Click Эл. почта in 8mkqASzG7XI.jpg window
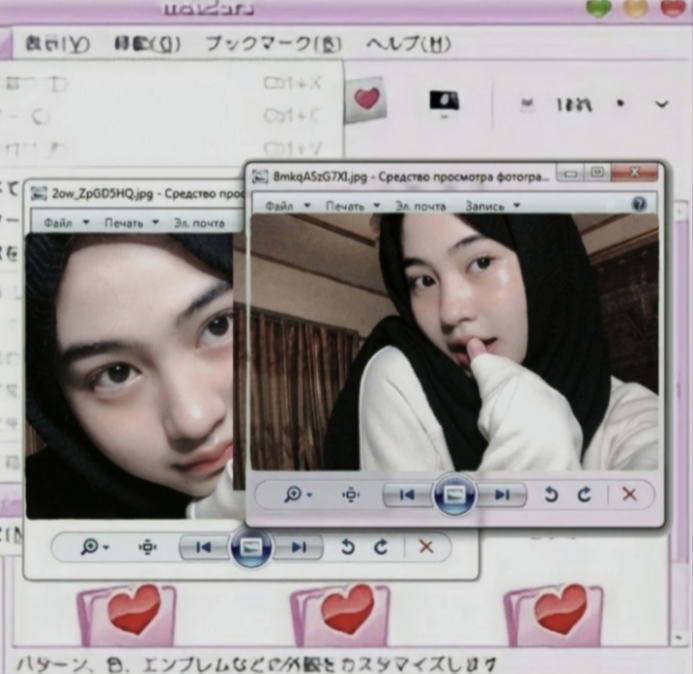The width and height of the screenshot is (693, 674). [420, 205]
